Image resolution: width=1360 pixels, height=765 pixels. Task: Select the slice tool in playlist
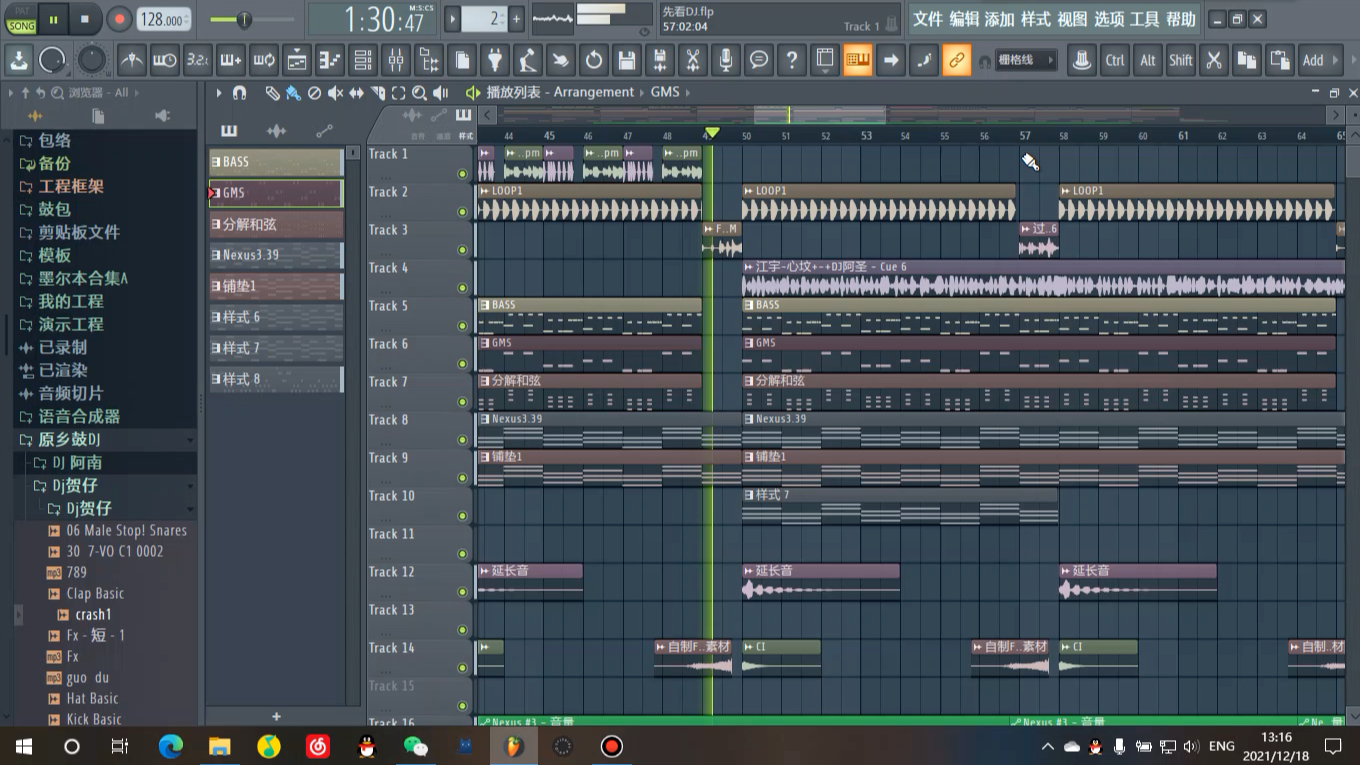(377, 93)
